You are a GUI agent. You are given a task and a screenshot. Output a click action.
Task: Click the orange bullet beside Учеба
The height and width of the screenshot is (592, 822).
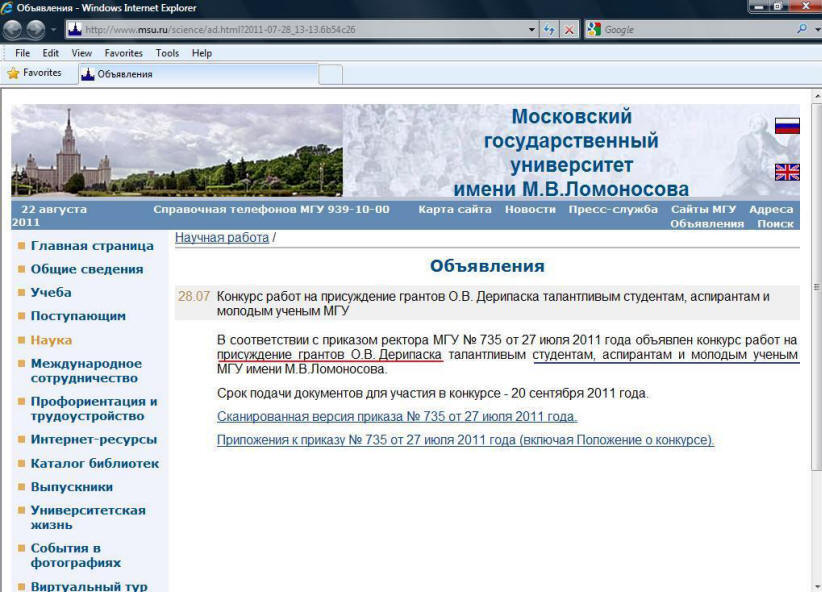point(21,293)
